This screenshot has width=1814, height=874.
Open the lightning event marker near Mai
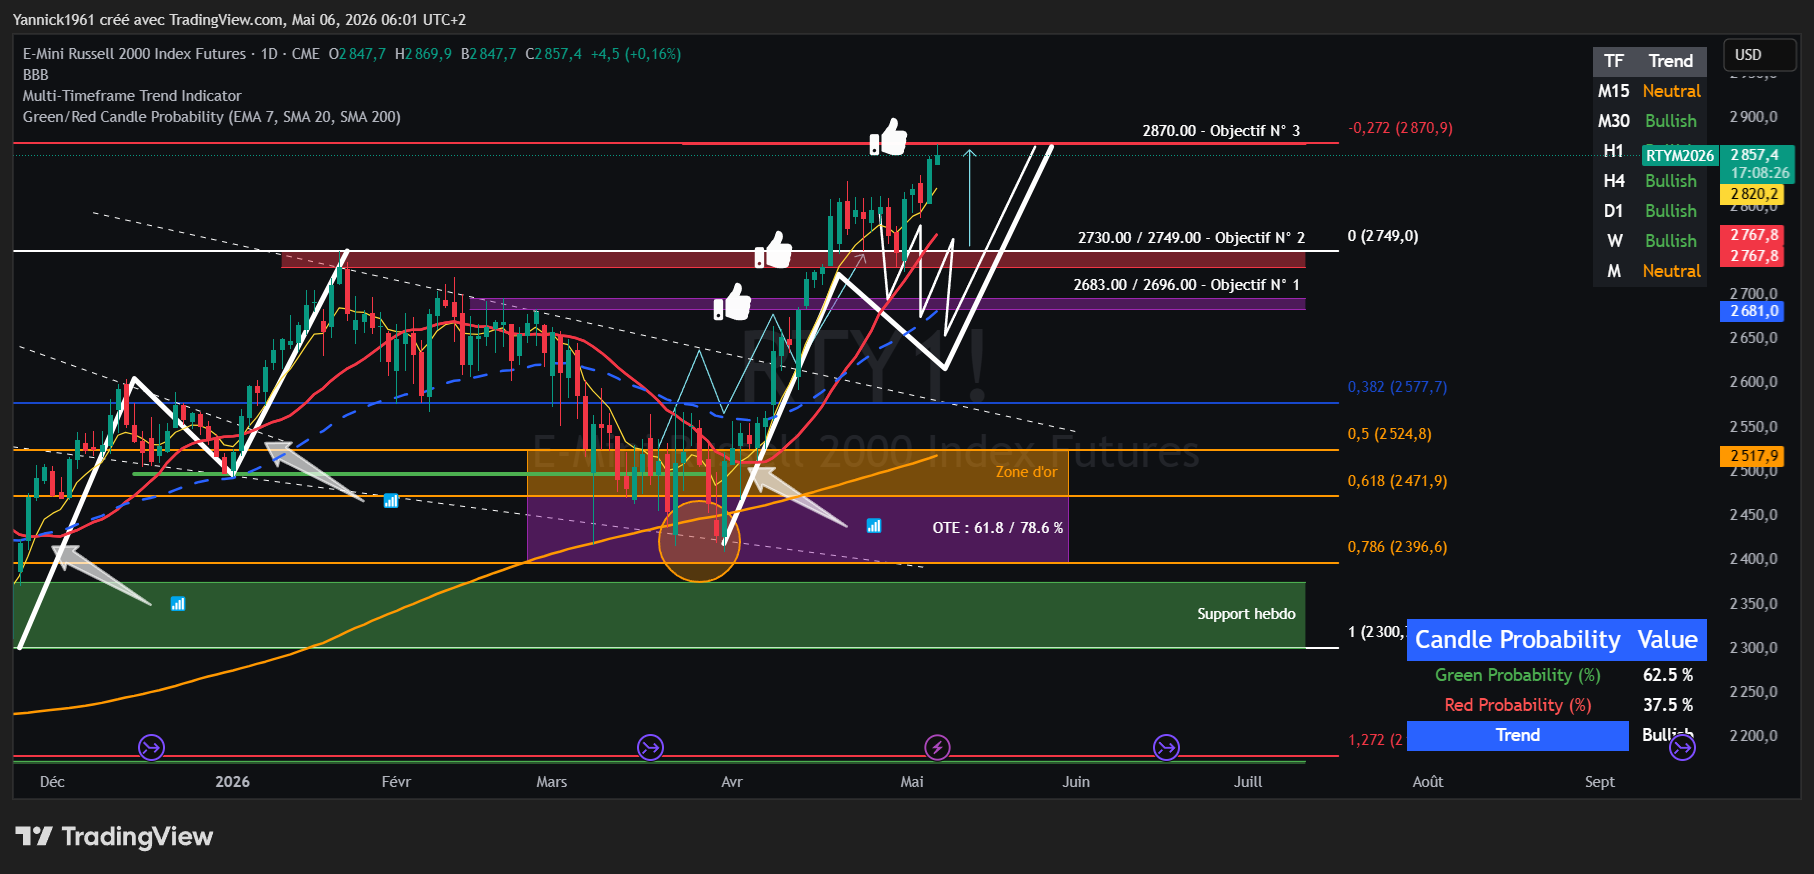pos(937,747)
